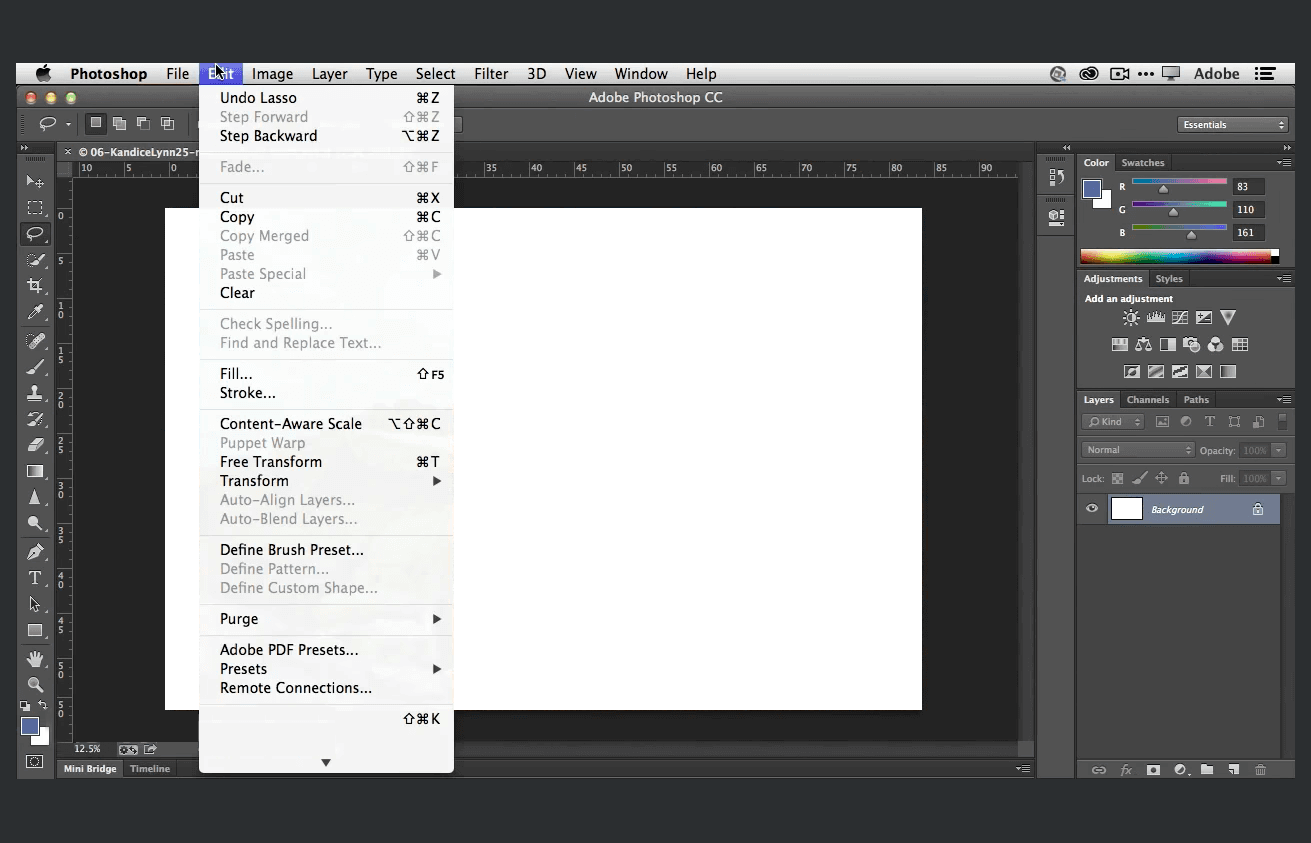Add a Brightness/Contrast adjustment
This screenshot has height=843, width=1311.
[1131, 318]
